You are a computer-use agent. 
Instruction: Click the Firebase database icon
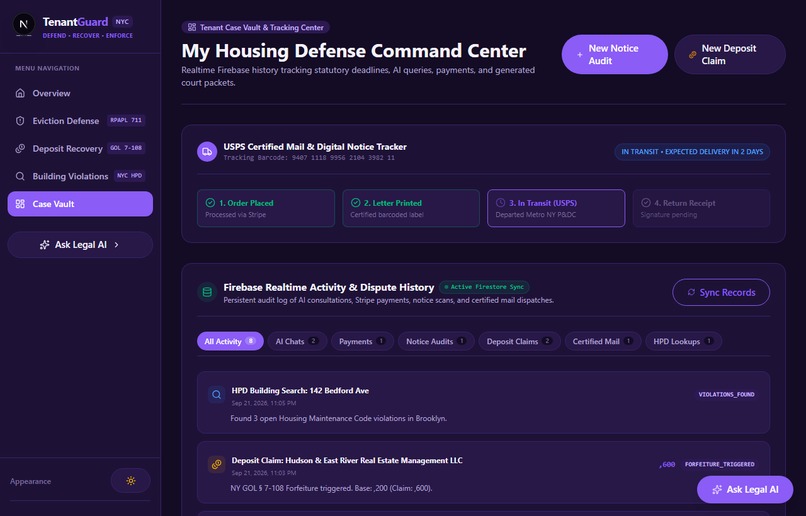coord(207,292)
